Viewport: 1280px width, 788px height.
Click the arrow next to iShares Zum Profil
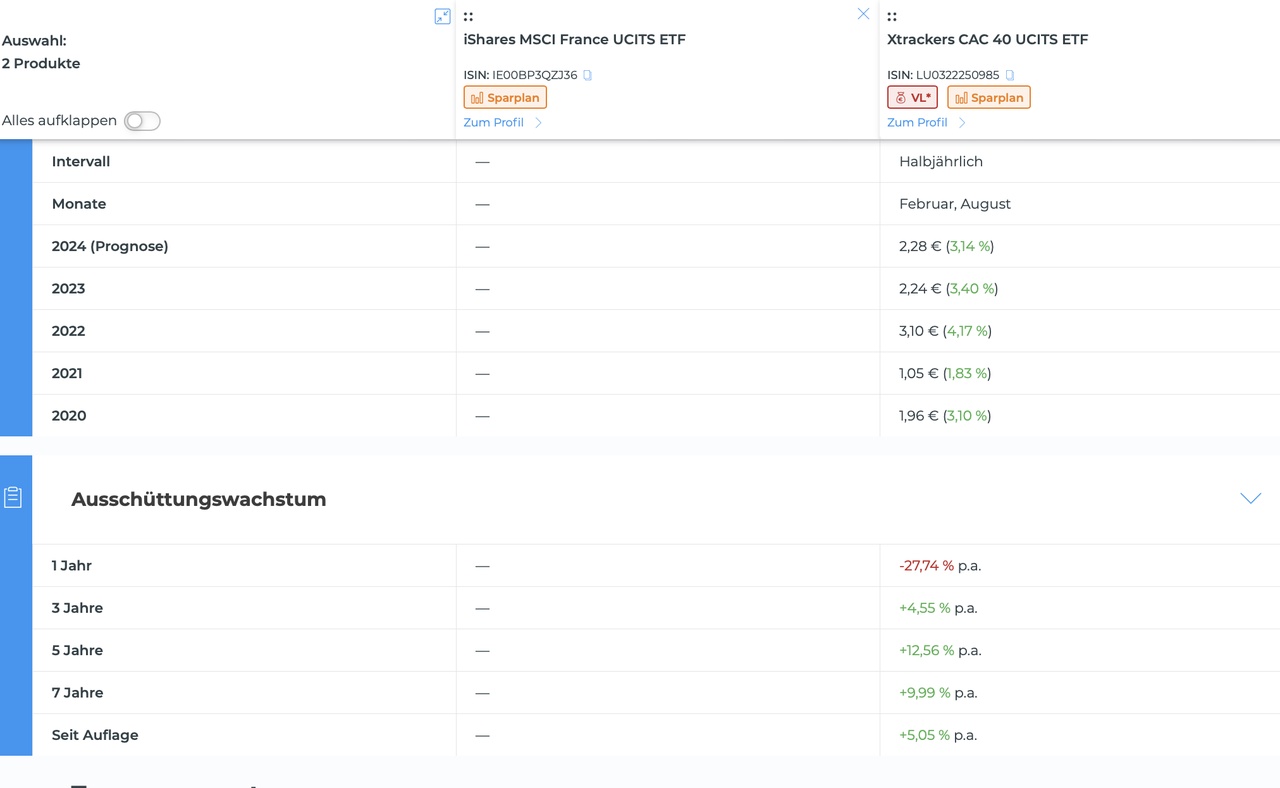539,122
